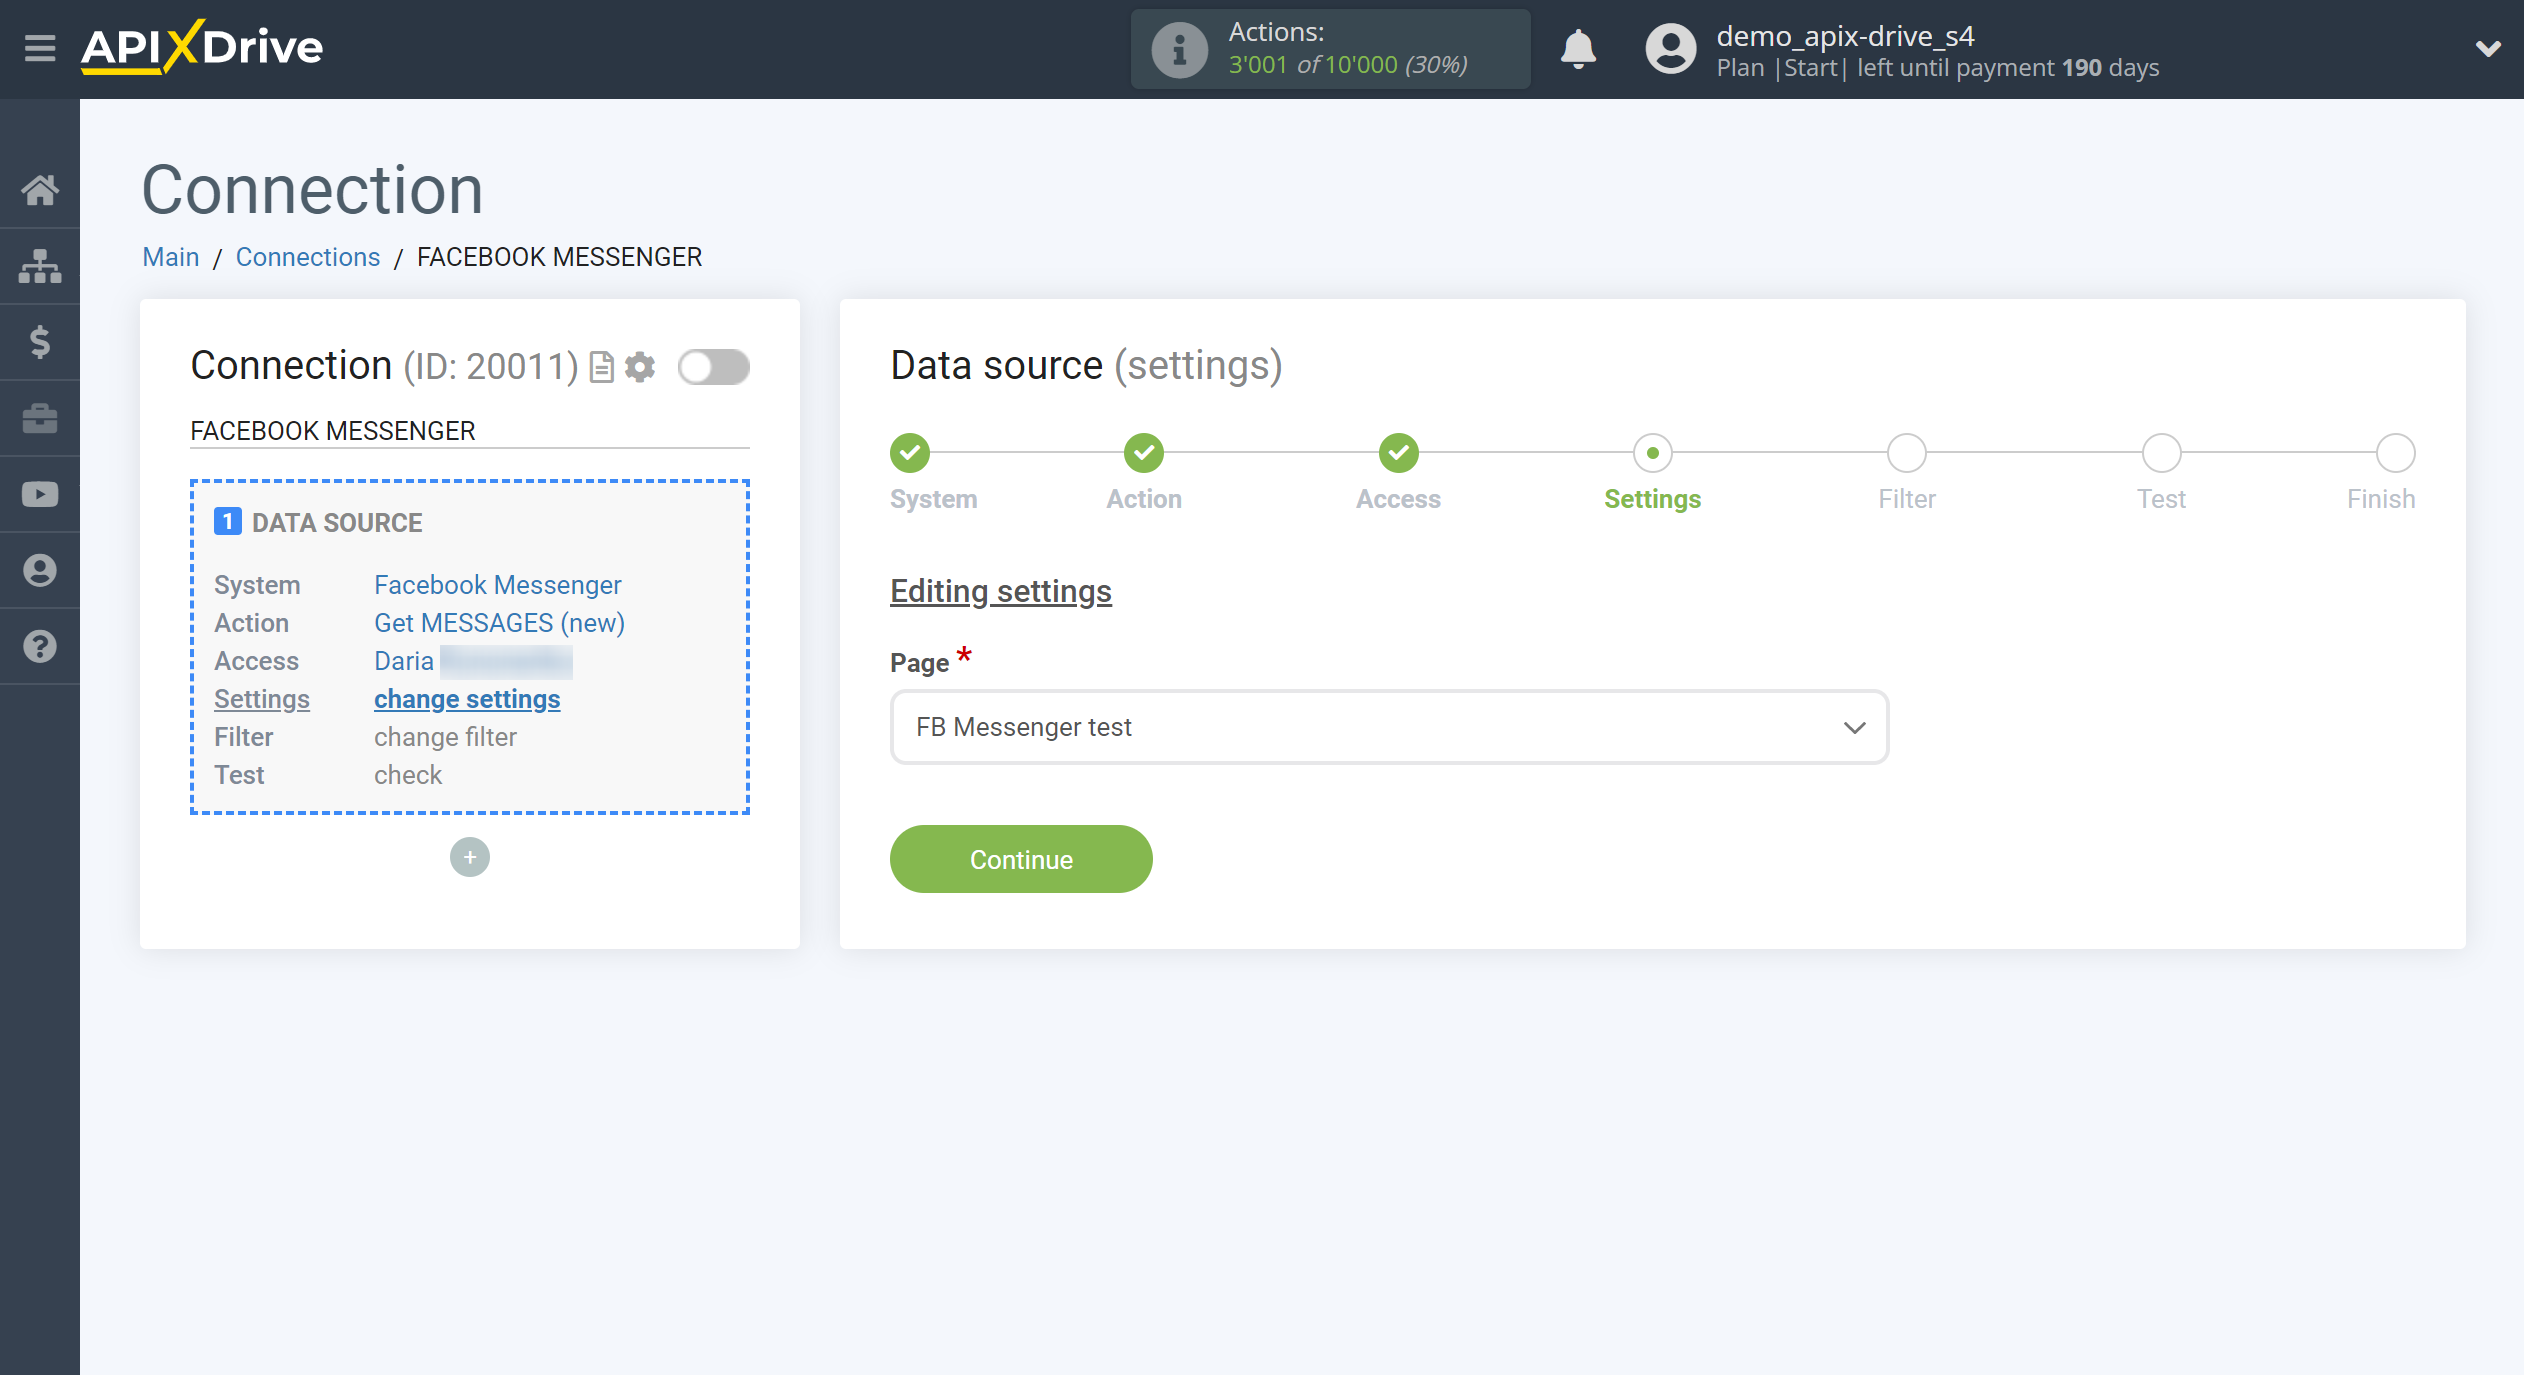
Task: Click the FACEBOOK MESSENGER breadcrumb text
Action: tap(559, 257)
